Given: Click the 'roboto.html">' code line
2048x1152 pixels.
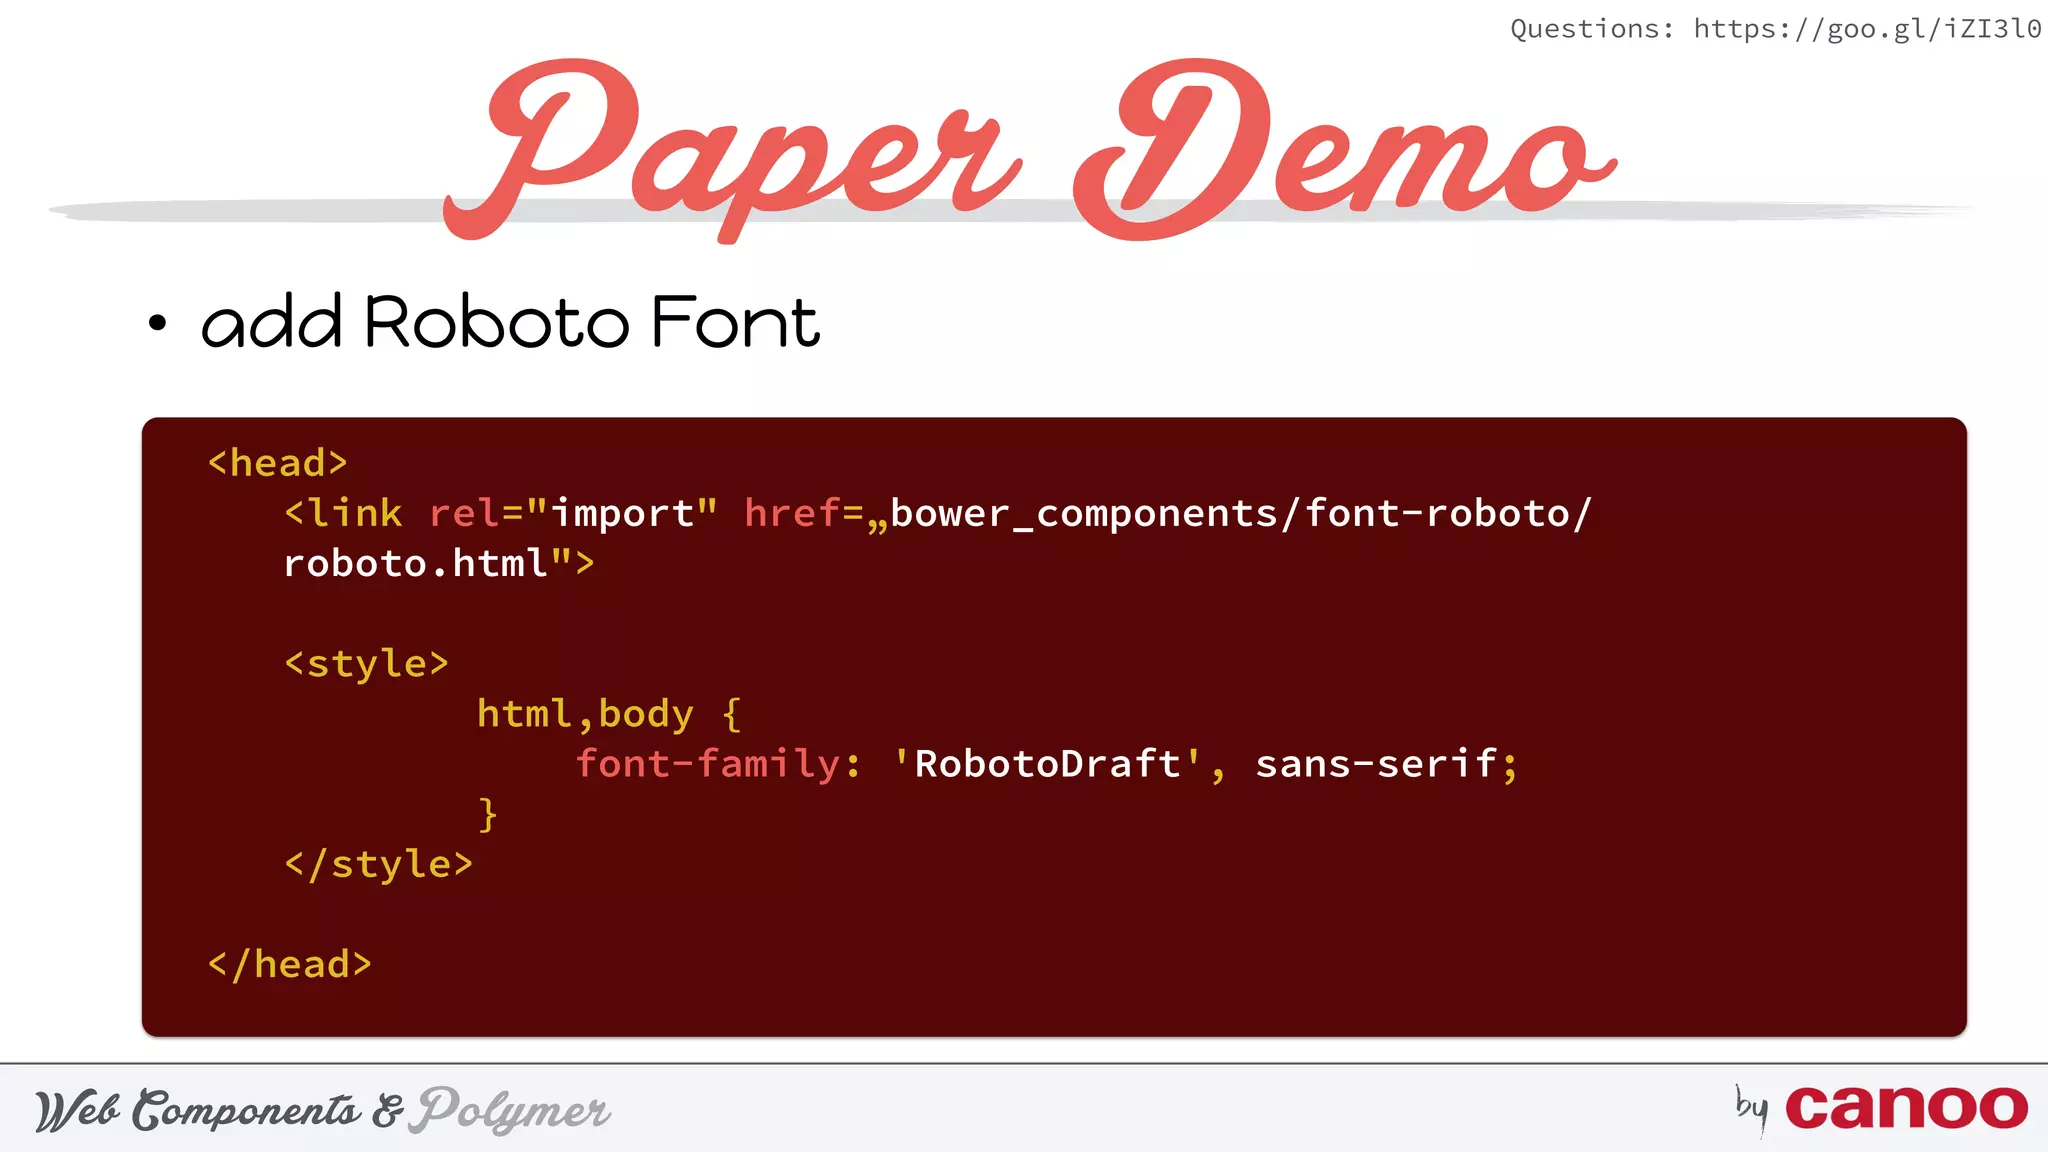Looking at the screenshot, I should click(439, 563).
